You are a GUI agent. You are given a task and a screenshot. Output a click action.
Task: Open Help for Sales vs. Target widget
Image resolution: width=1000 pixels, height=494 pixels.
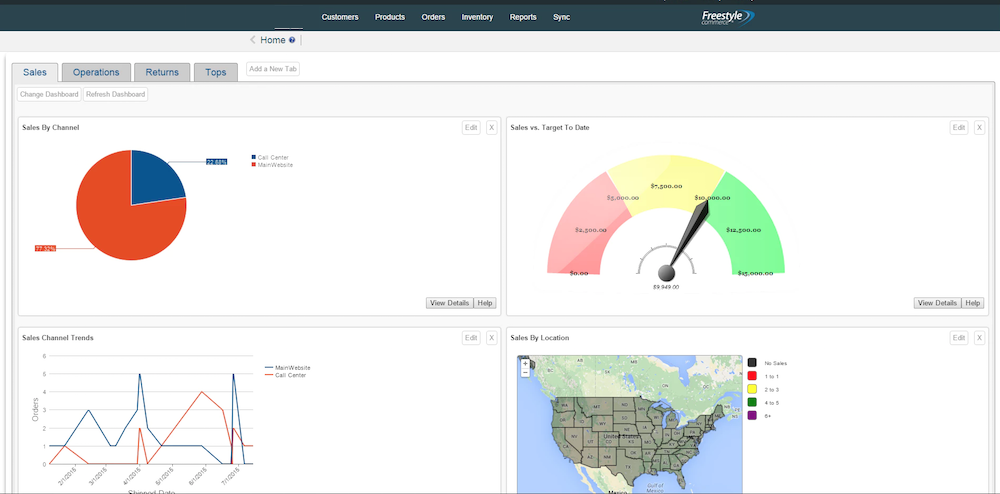973,303
